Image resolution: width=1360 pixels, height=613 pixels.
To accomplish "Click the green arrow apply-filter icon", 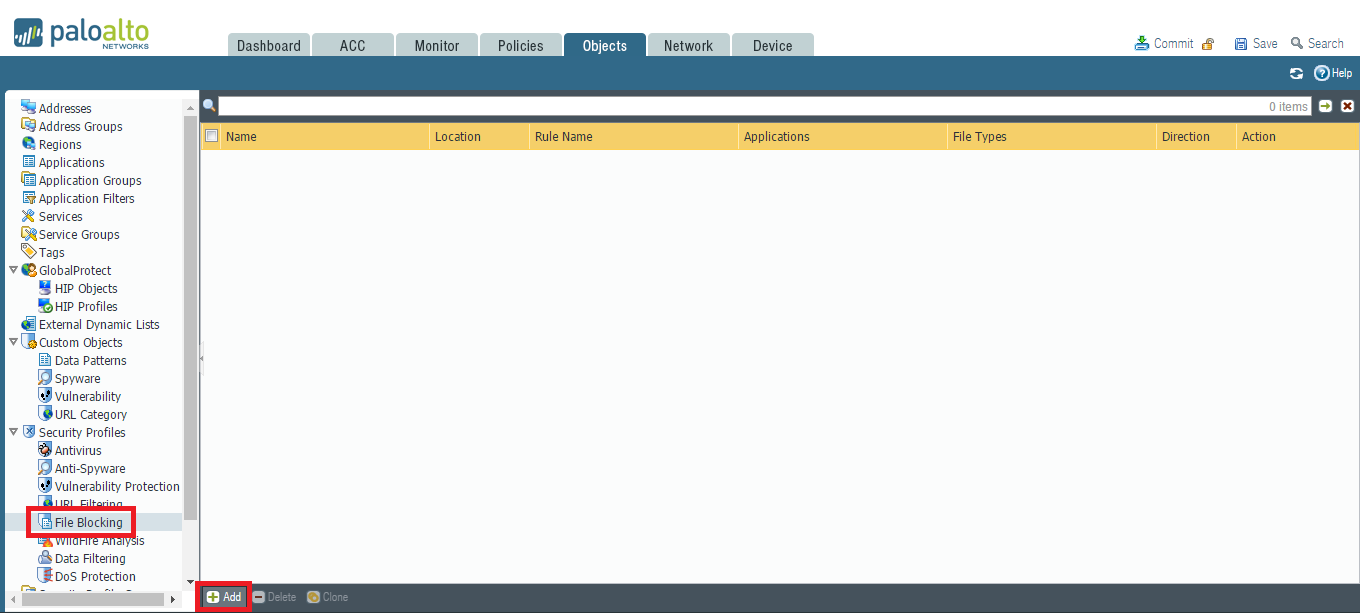I will coord(1325,106).
